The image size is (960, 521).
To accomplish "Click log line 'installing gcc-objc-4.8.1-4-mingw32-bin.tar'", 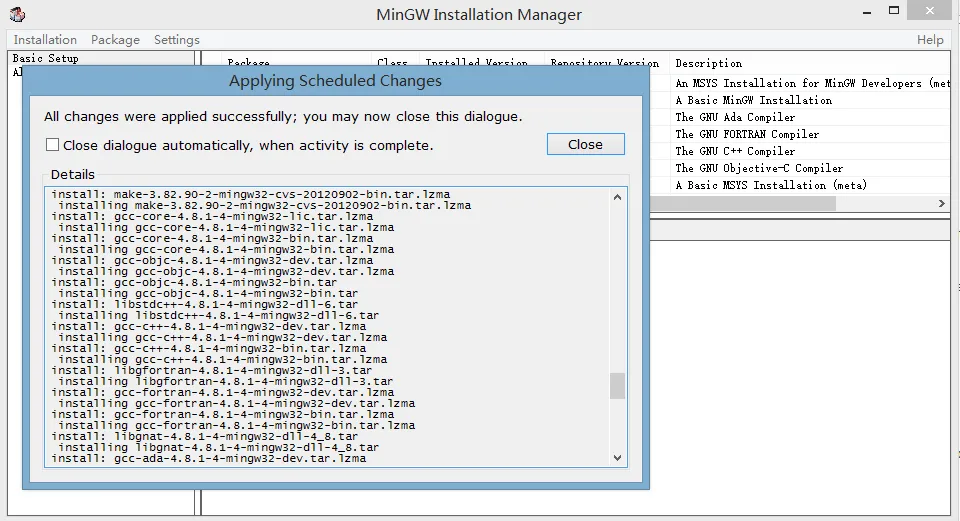I will coord(208,293).
